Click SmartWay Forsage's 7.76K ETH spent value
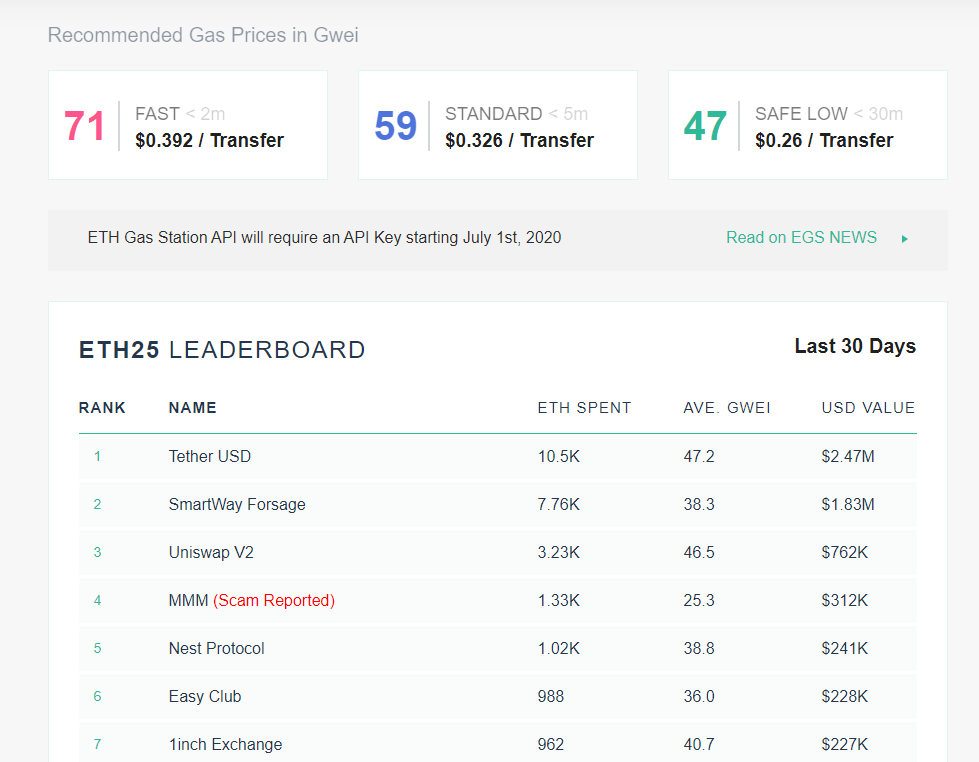The width and height of the screenshot is (979, 762). pos(559,505)
